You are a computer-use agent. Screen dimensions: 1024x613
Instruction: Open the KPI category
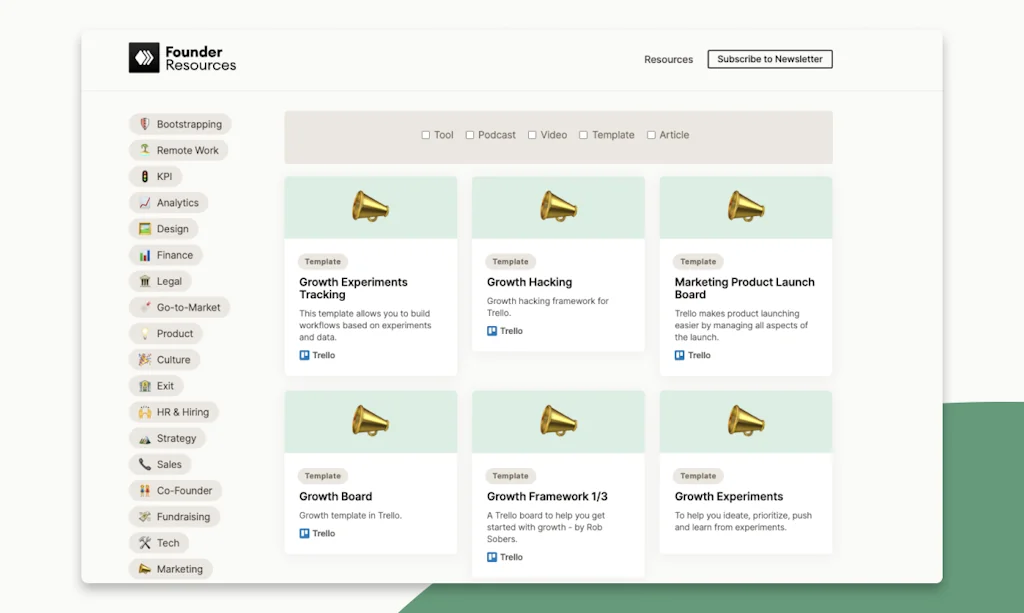click(x=155, y=176)
